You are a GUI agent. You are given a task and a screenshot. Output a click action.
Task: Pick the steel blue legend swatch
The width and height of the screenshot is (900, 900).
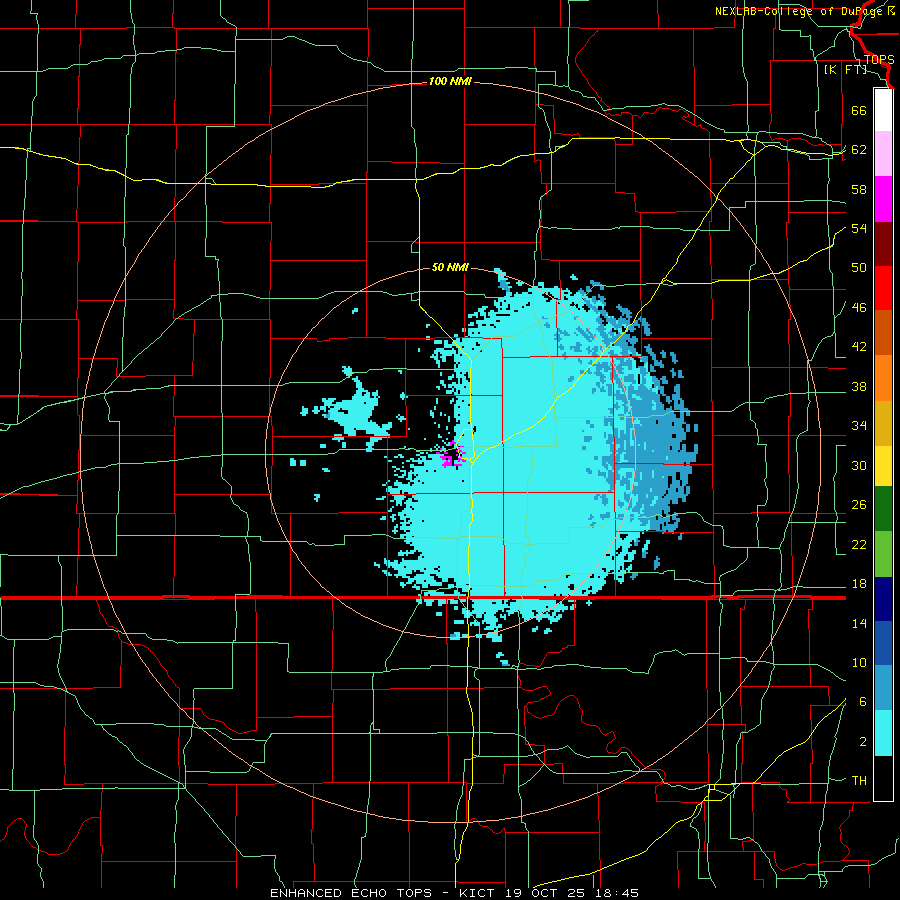[x=883, y=688]
